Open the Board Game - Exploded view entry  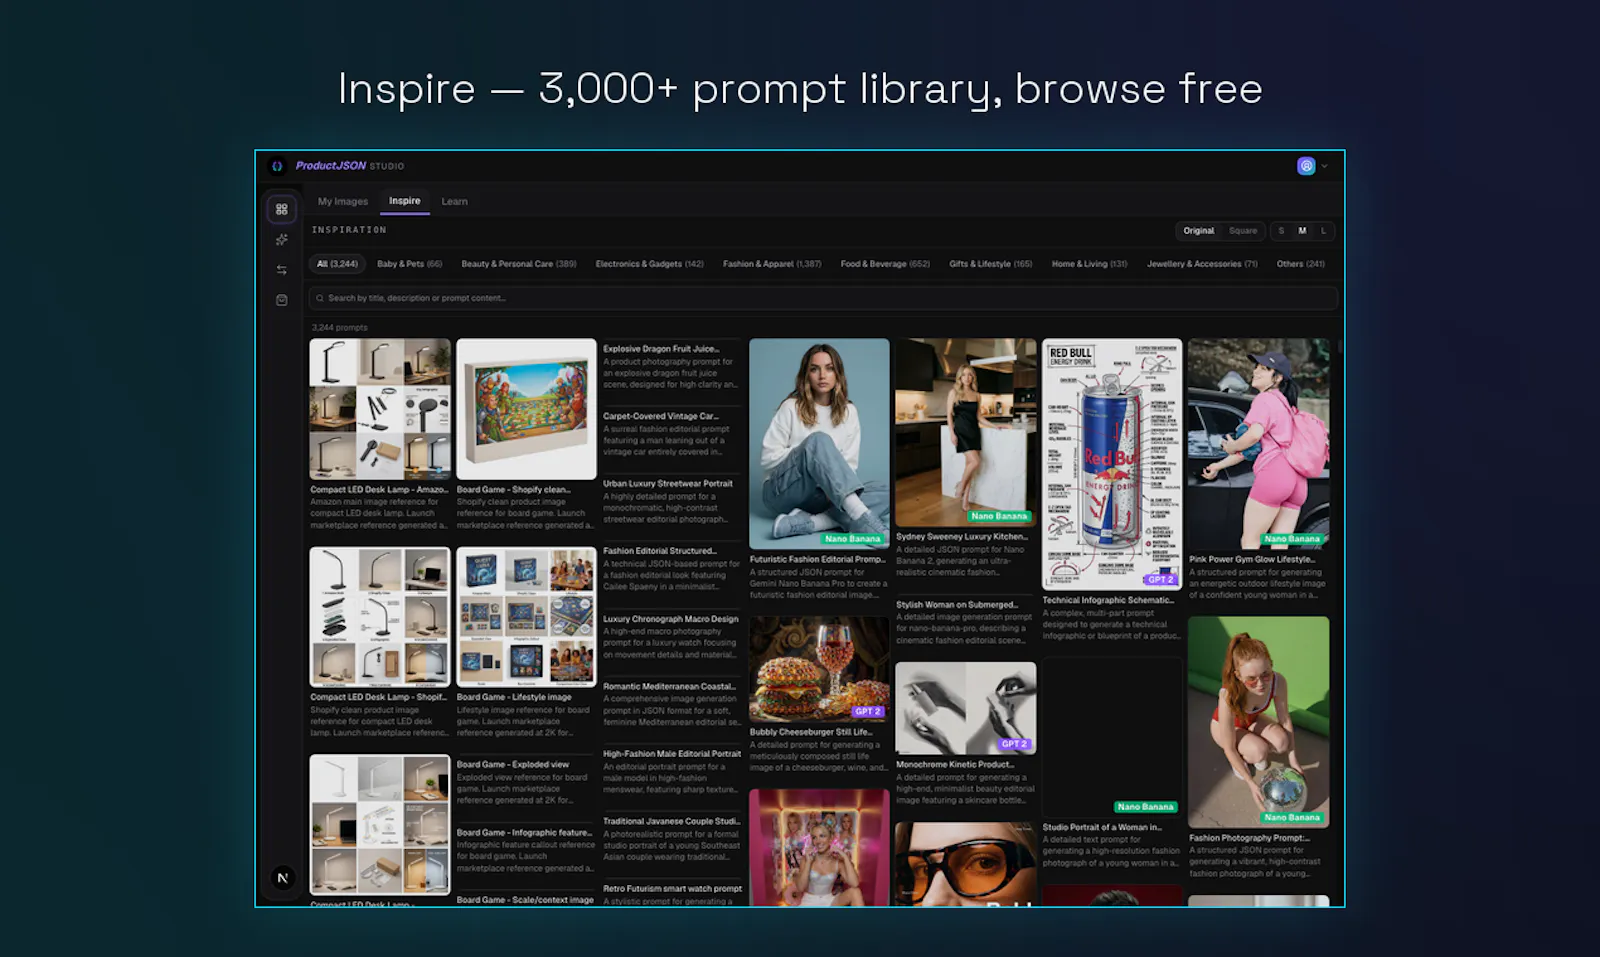526,782
